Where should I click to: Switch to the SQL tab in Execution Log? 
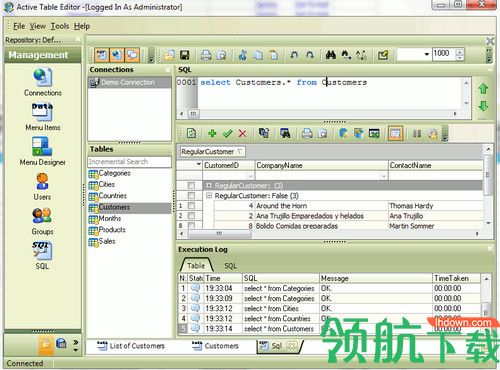pyautogui.click(x=230, y=266)
